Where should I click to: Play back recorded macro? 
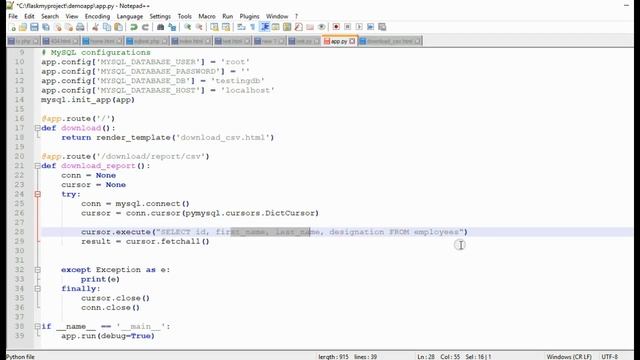pos(359,27)
